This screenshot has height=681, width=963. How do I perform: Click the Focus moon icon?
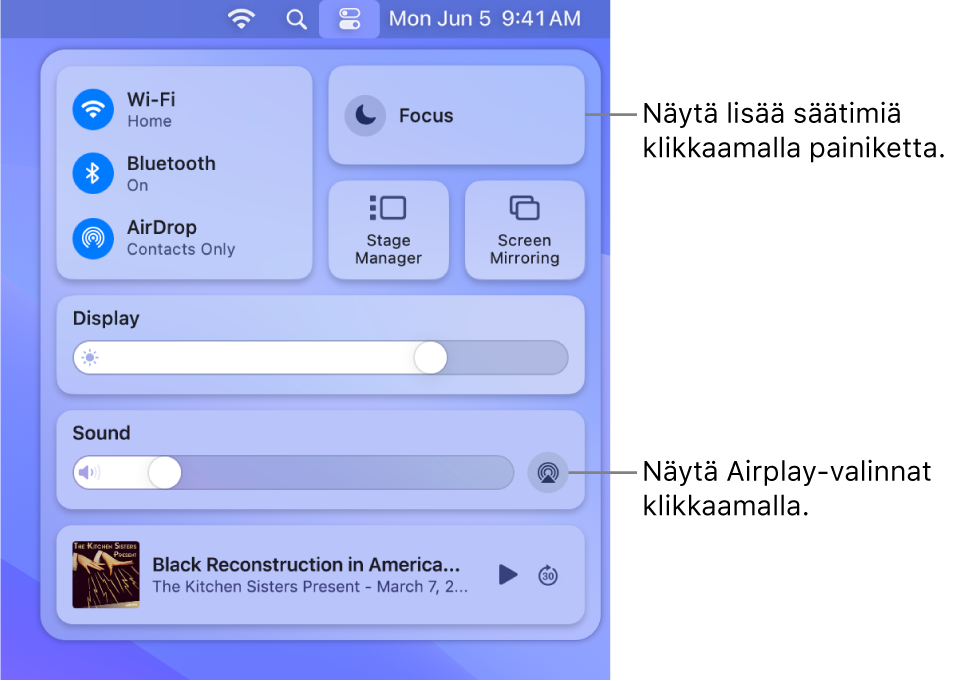coord(366,115)
